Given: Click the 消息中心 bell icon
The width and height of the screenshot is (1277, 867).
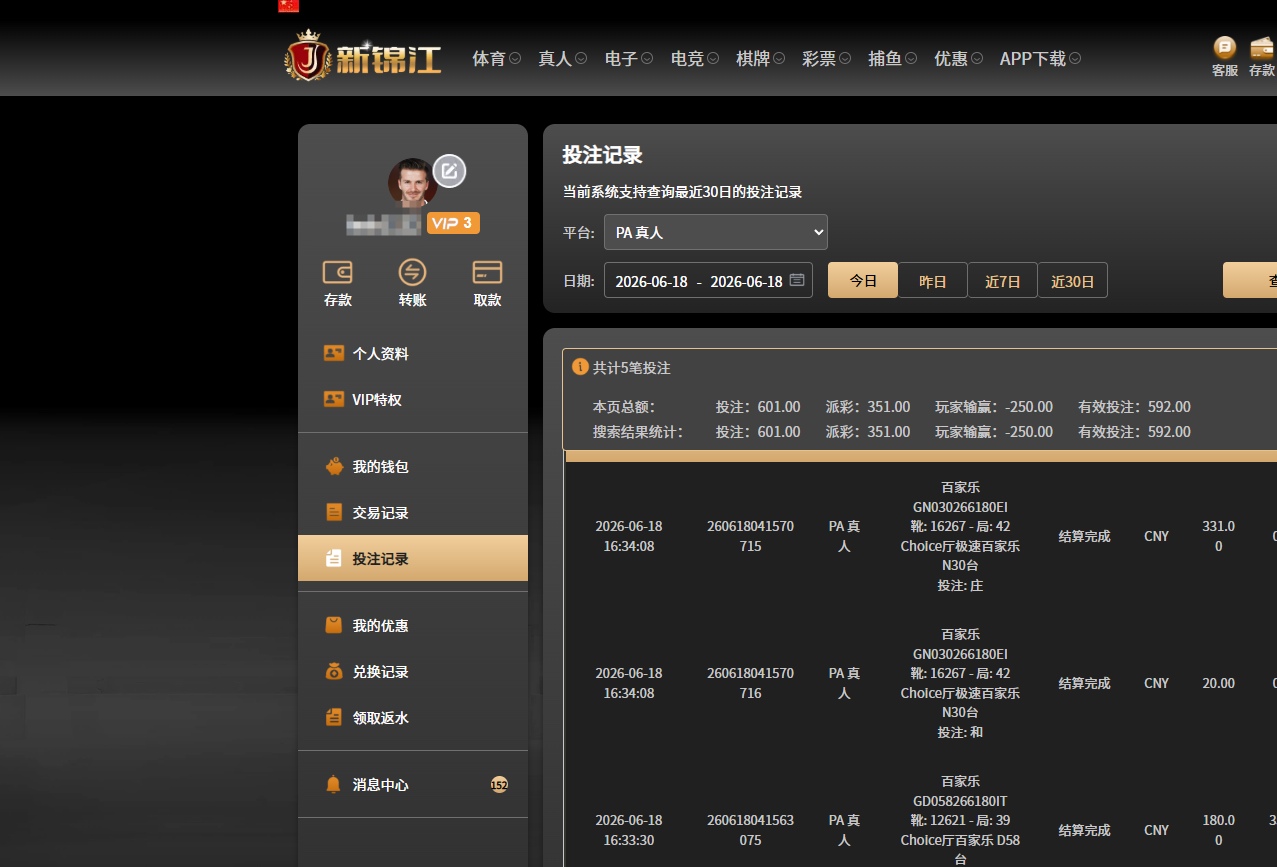Looking at the screenshot, I should [x=334, y=784].
